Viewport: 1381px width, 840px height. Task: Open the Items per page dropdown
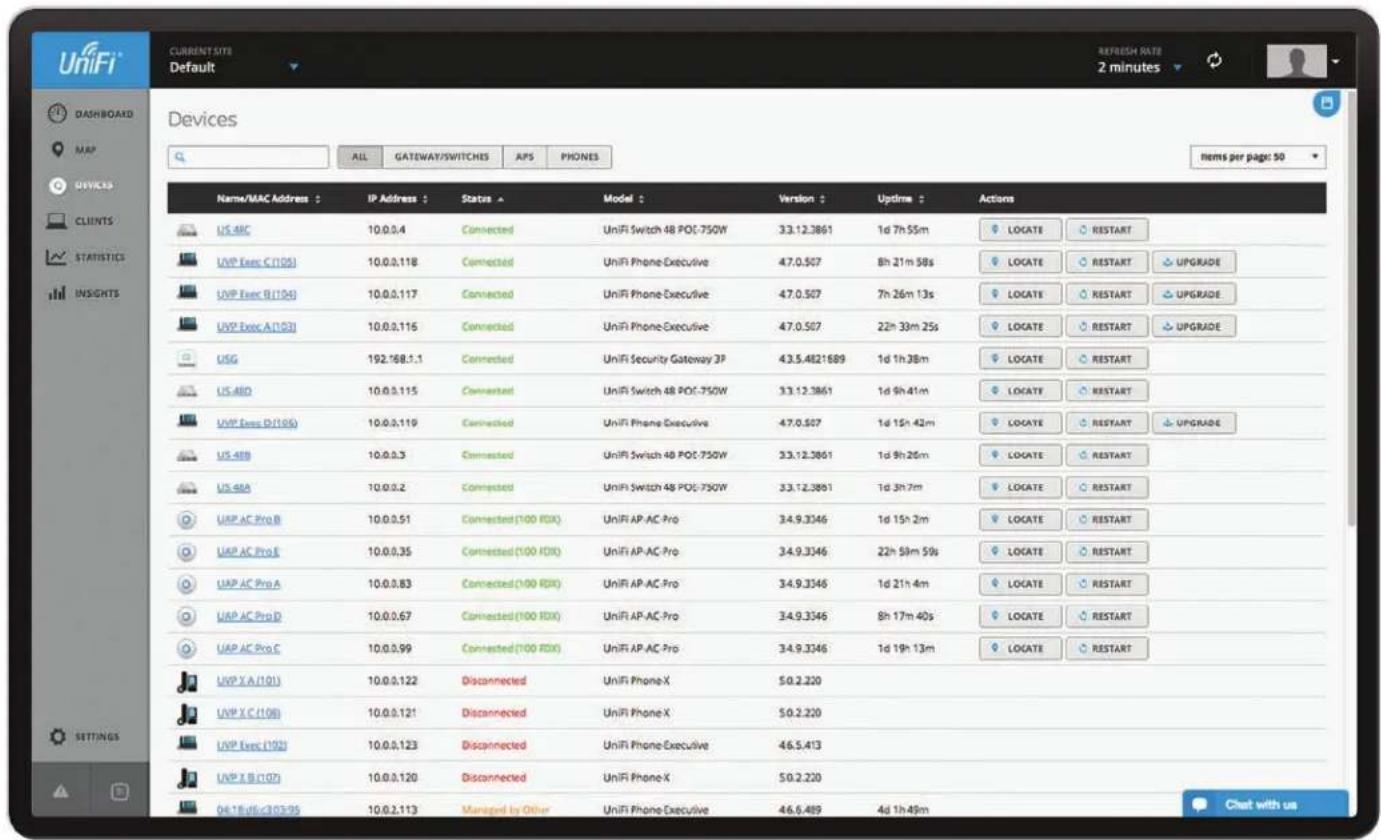1258,157
